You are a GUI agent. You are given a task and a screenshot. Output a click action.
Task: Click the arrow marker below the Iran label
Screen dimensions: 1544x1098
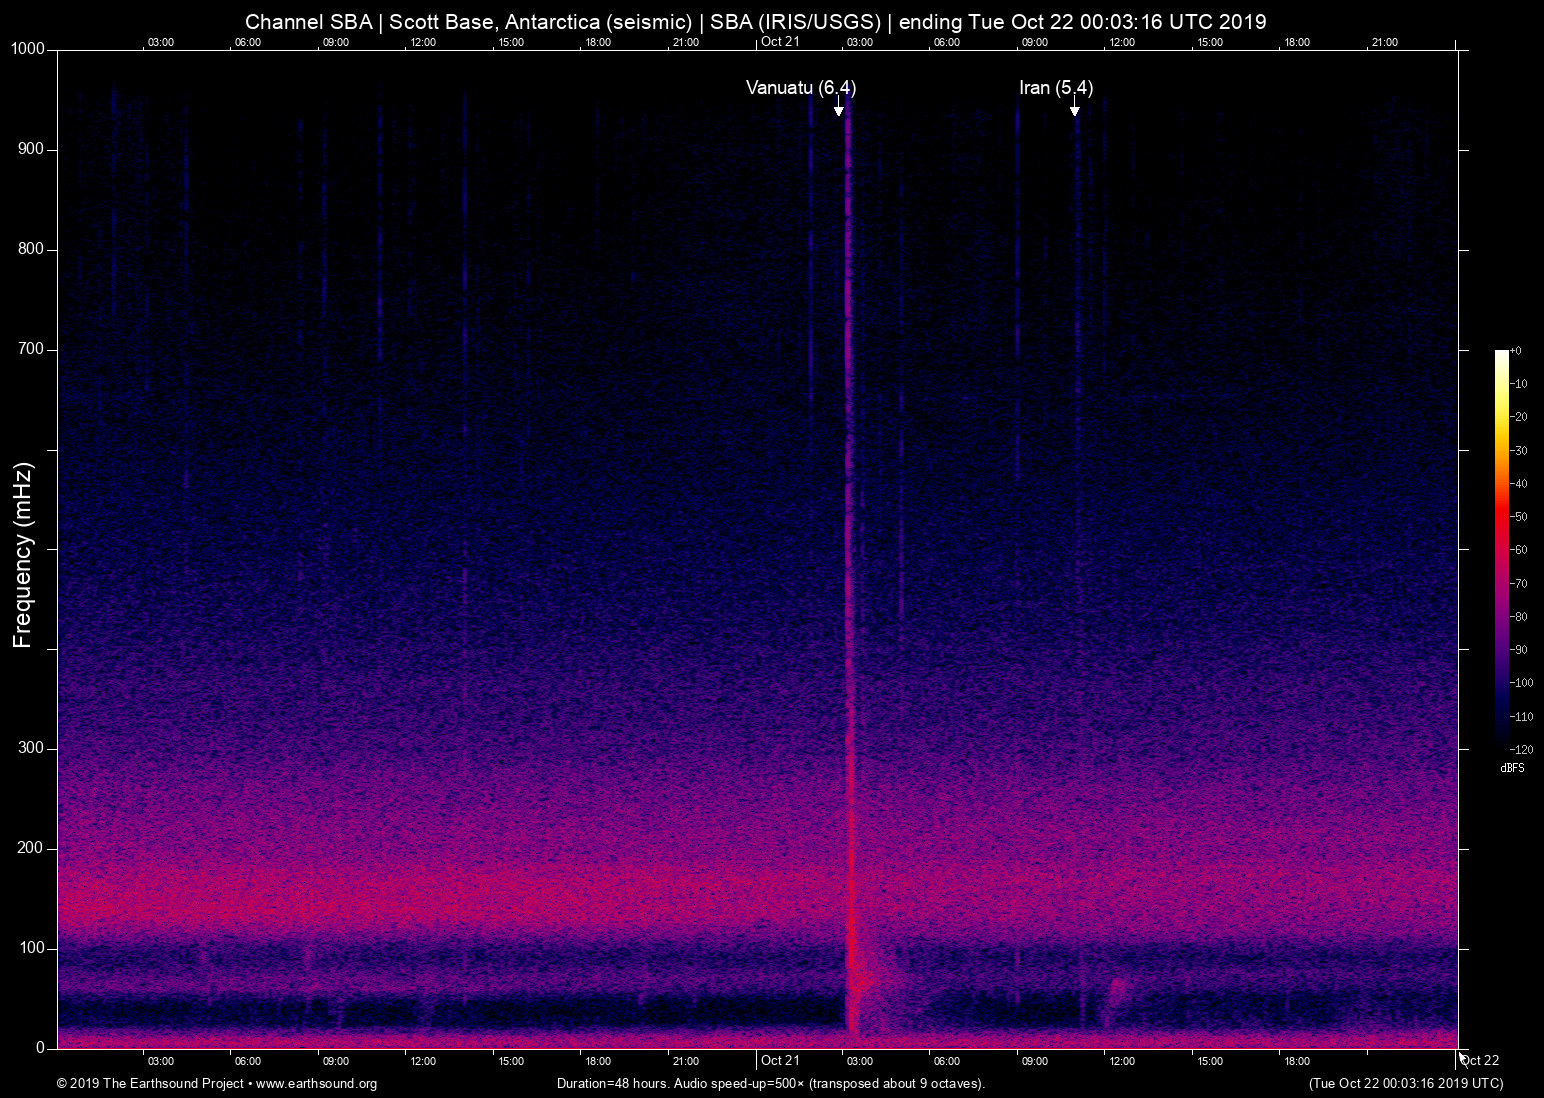pos(1074,109)
